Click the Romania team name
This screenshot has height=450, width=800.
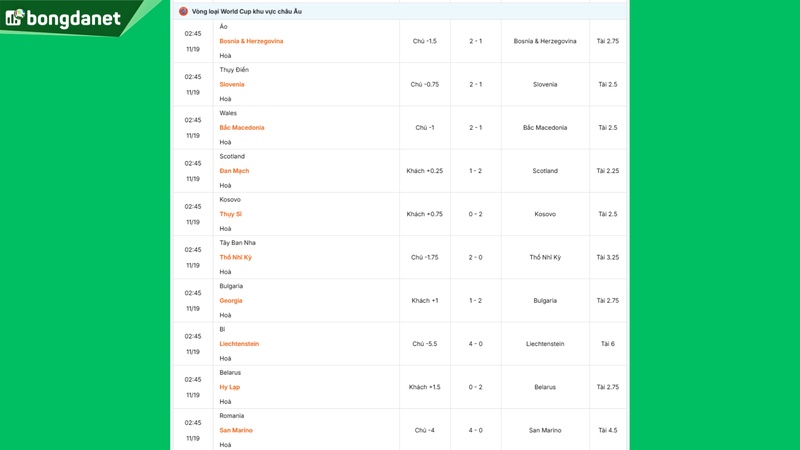(x=232, y=416)
